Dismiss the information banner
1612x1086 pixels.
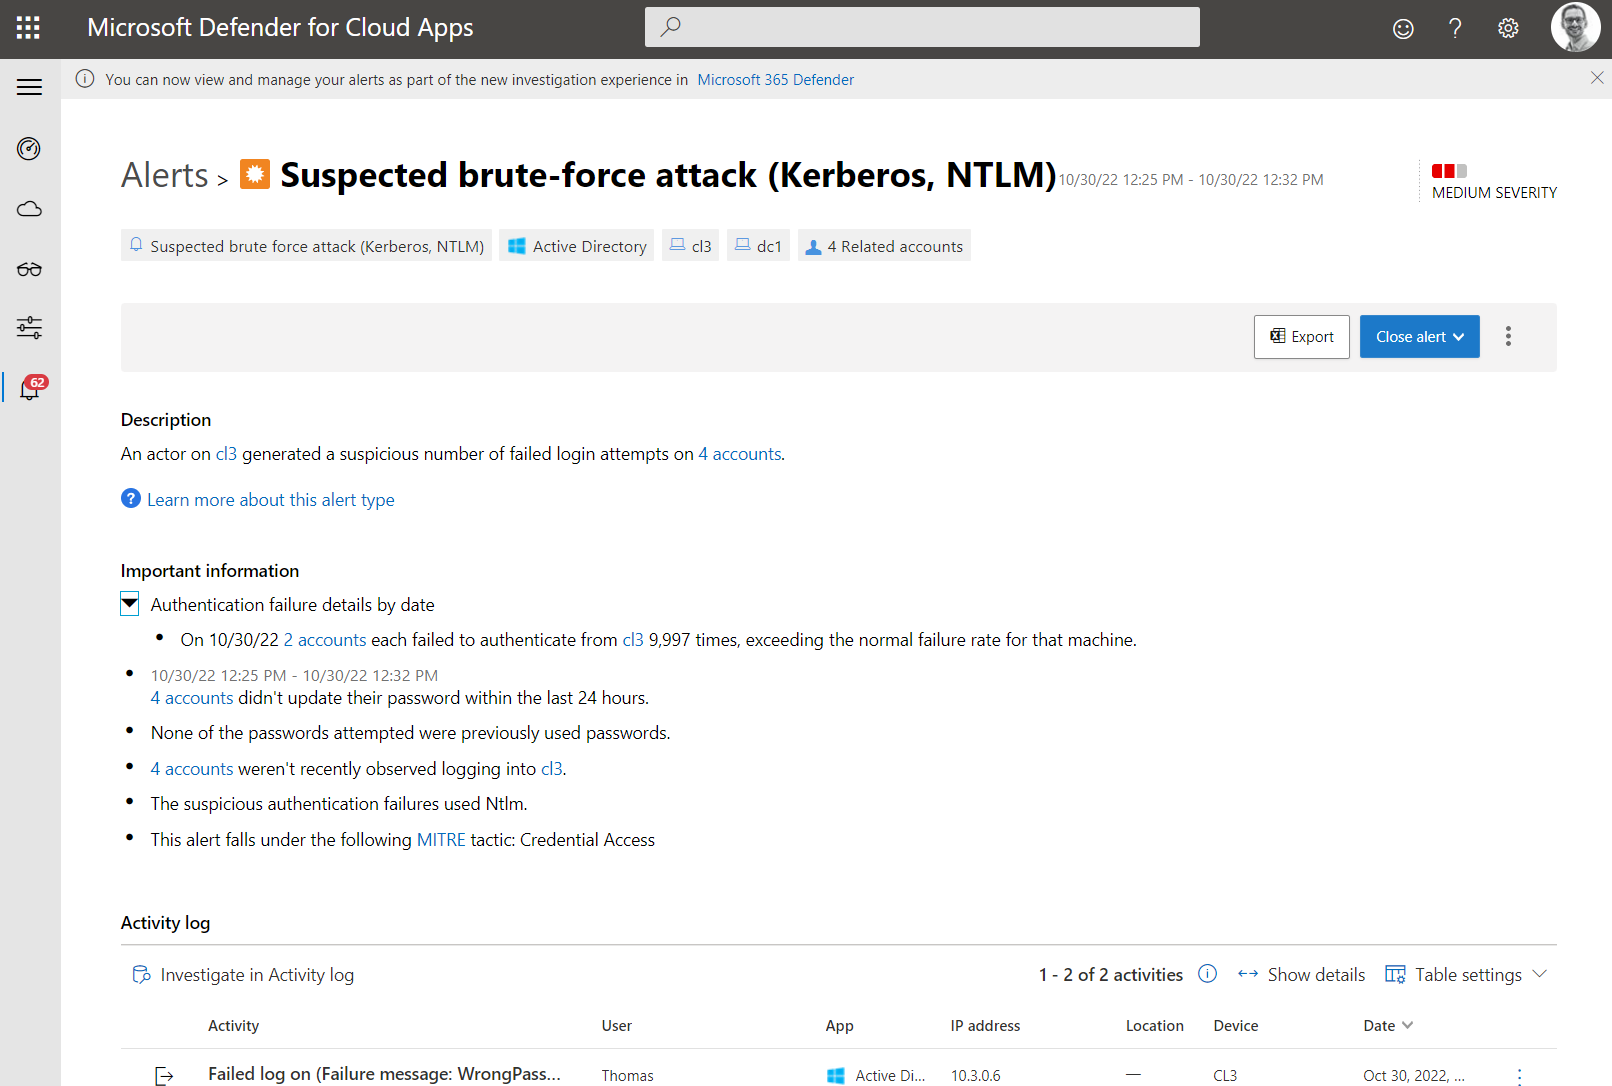1597,78
